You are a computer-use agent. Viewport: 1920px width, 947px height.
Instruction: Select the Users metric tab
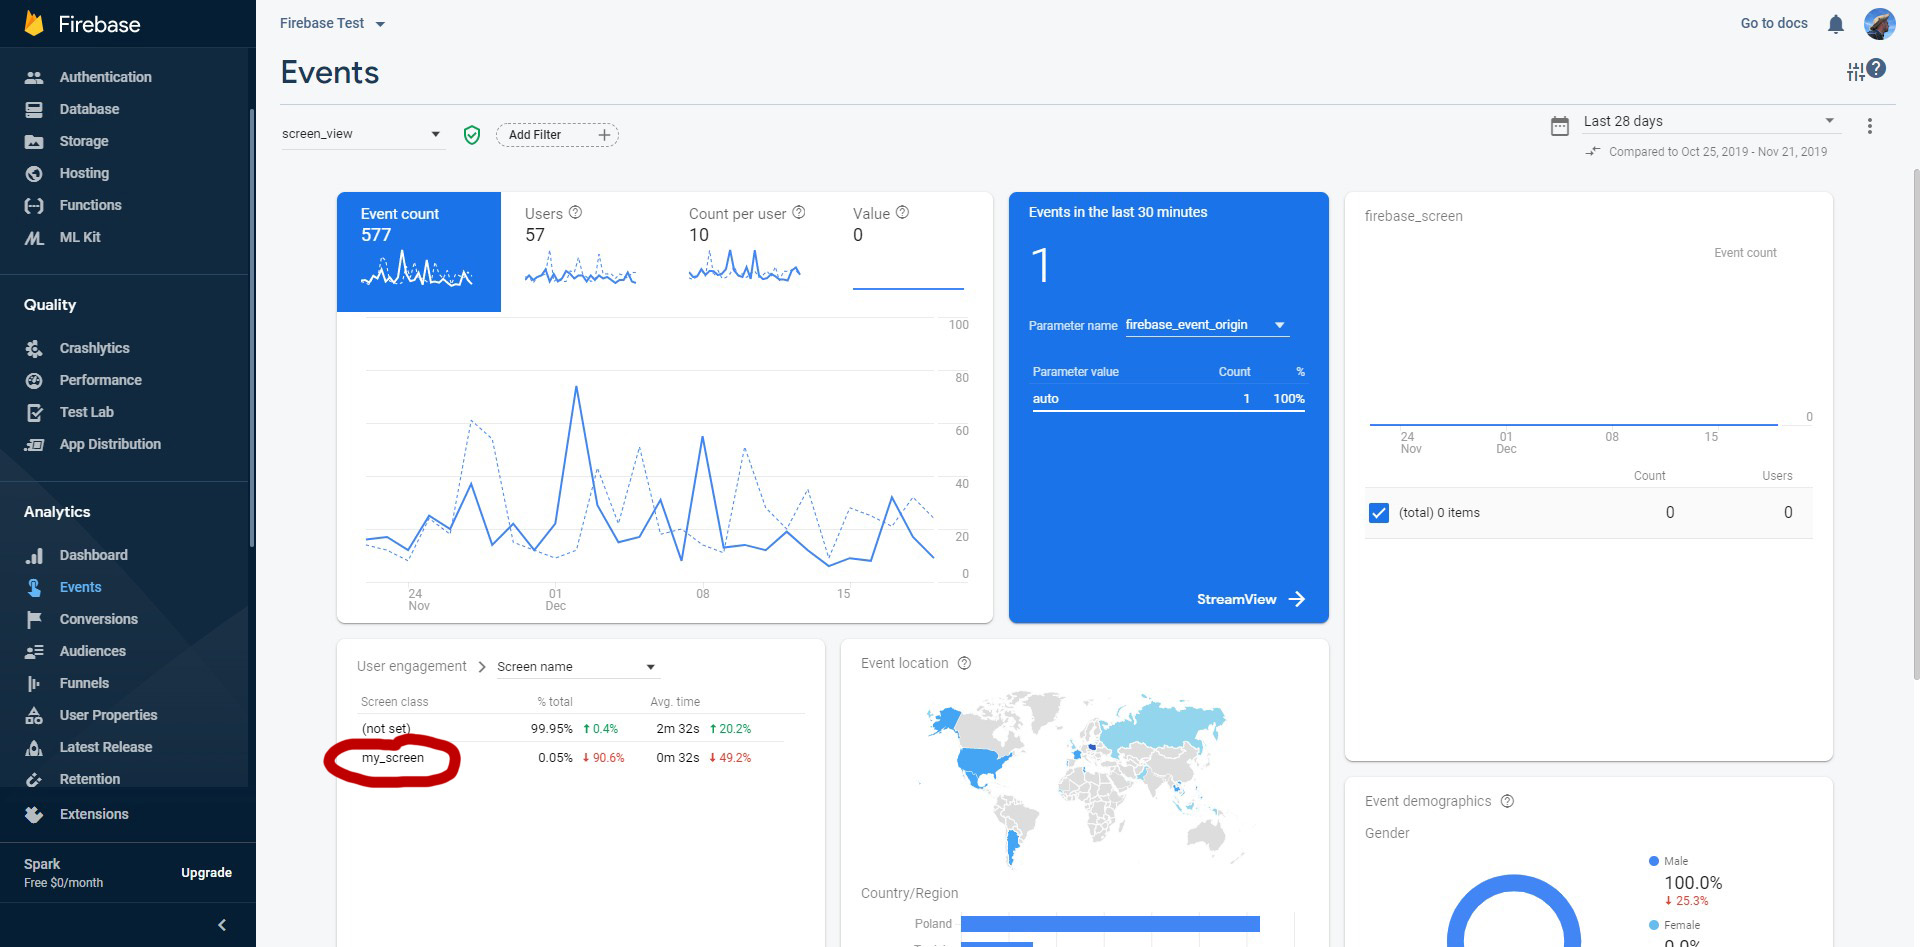click(x=581, y=251)
